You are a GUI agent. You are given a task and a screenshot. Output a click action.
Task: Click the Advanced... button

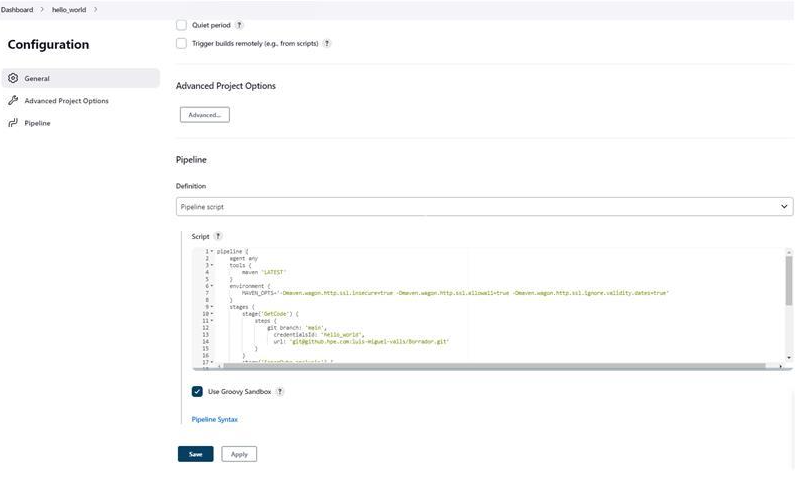pyautogui.click(x=205, y=115)
